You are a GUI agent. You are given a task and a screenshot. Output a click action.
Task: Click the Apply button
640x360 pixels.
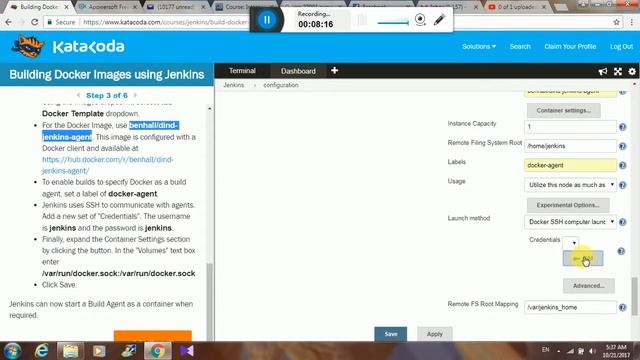pos(434,334)
